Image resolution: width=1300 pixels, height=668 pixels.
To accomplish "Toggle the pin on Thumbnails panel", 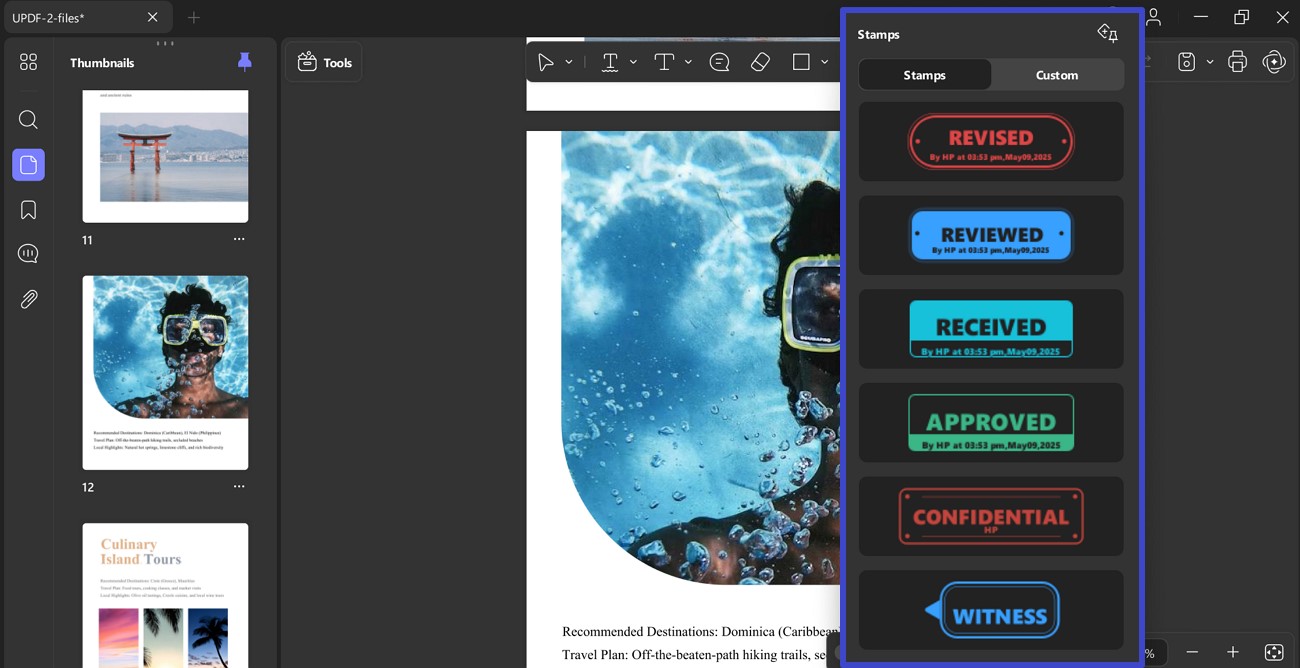I will 245,62.
